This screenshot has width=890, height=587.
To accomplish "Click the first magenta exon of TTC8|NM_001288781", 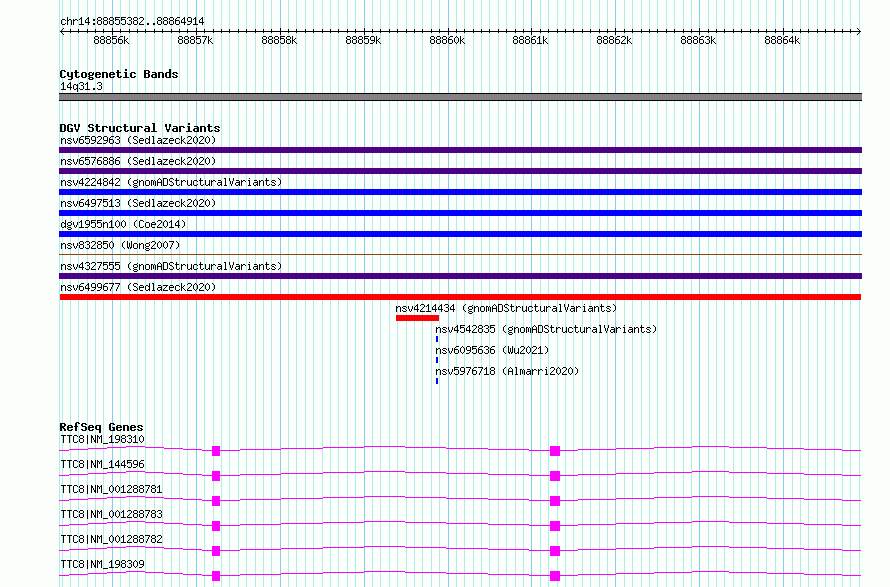I will tap(216, 501).
